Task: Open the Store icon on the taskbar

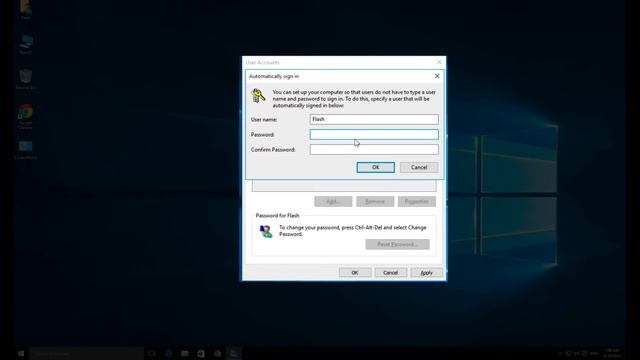Action: [x=201, y=353]
